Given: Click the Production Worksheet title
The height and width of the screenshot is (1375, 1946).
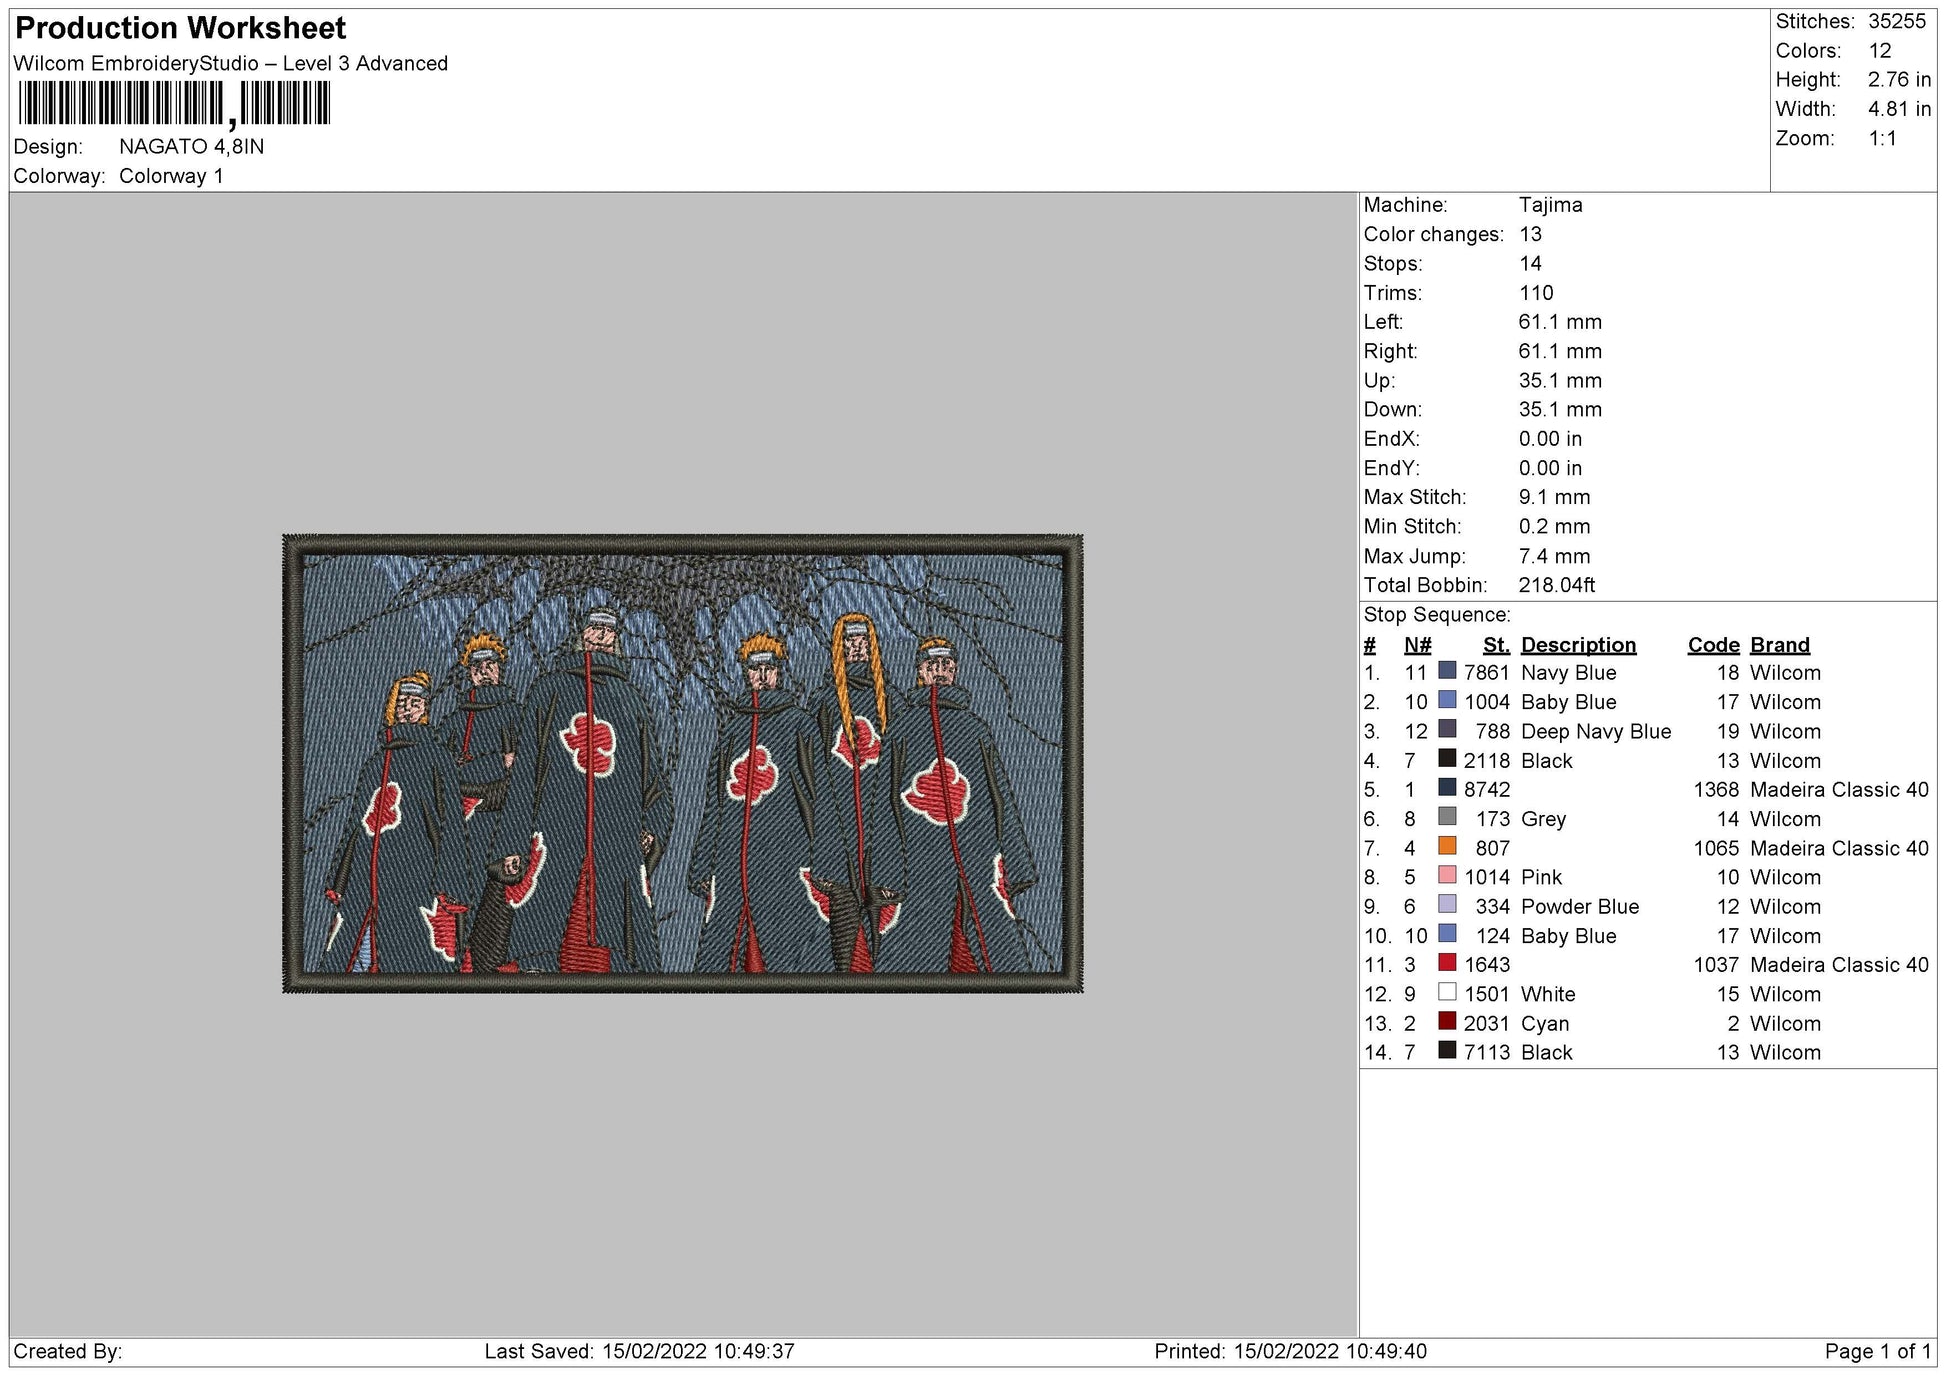Looking at the screenshot, I should tap(181, 28).
